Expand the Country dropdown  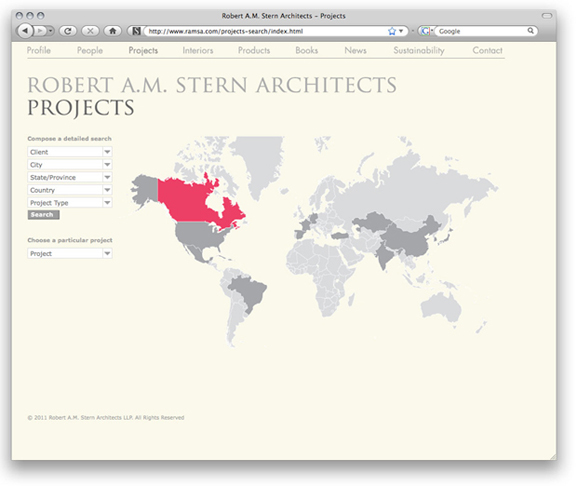pos(70,190)
